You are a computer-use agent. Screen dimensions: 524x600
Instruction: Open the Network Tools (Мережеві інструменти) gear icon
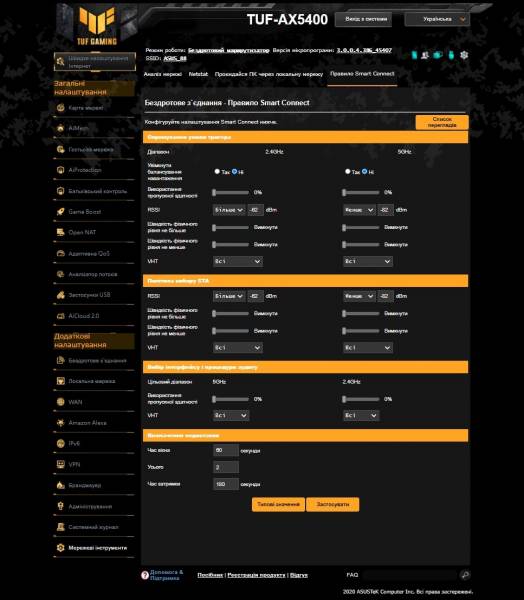coord(60,548)
